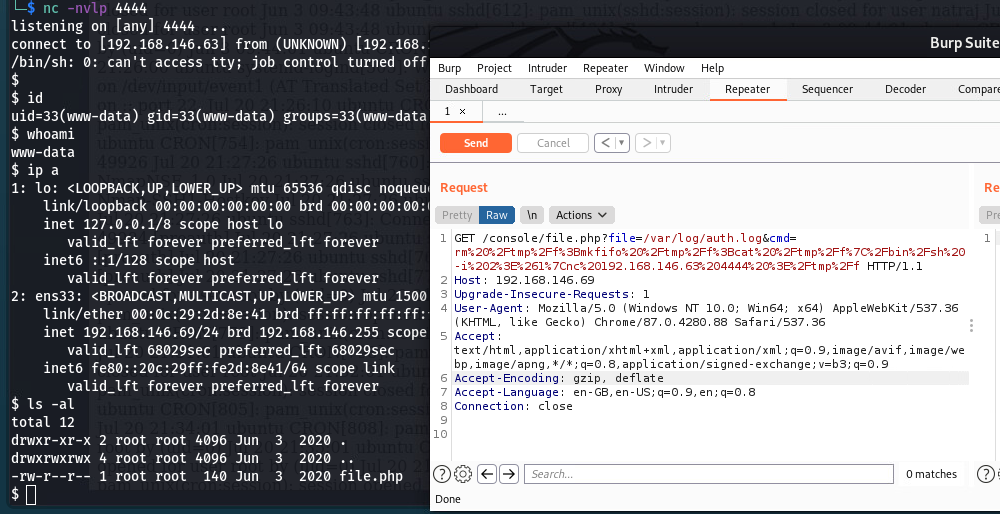Screen dimensions: 1000x514
Task: Open the Intruder menu in menu bar
Action: point(547,68)
